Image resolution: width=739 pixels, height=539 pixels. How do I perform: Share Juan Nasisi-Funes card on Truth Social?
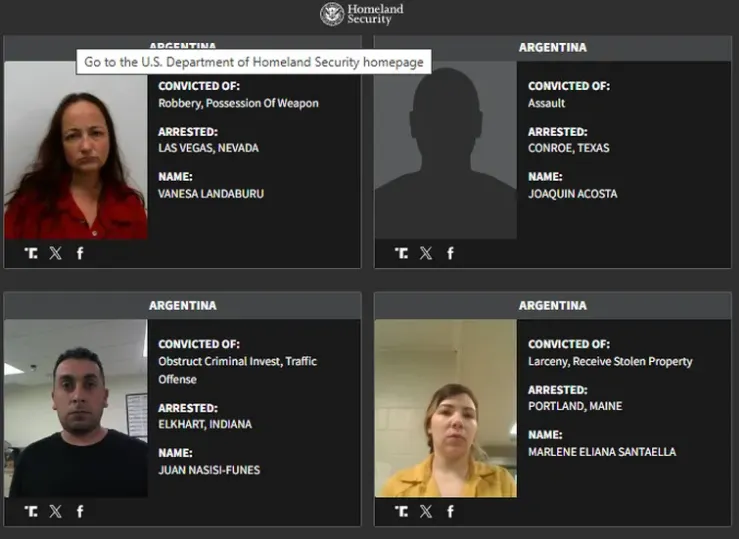coord(31,512)
